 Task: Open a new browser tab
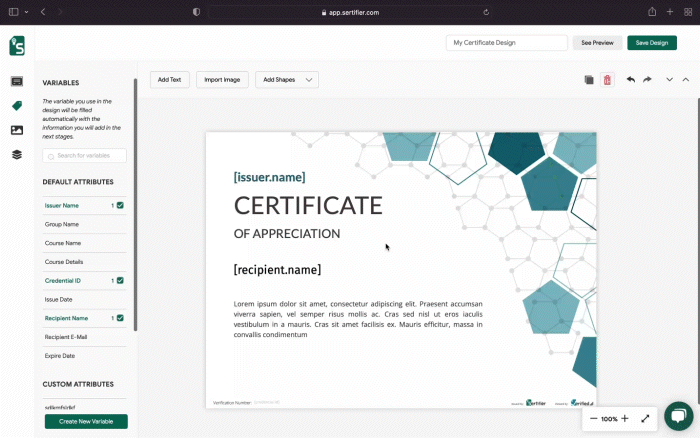click(670, 12)
